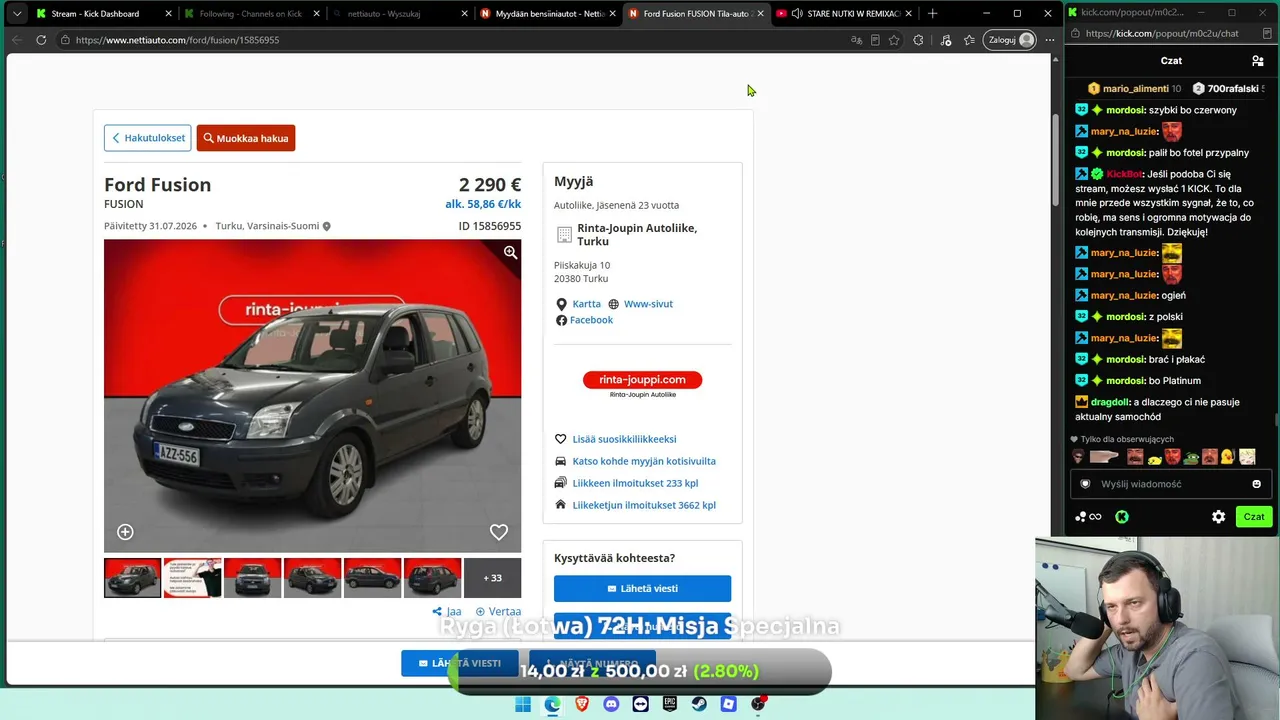
Task: Click the dragdoll username in chat
Action: 1110,402
